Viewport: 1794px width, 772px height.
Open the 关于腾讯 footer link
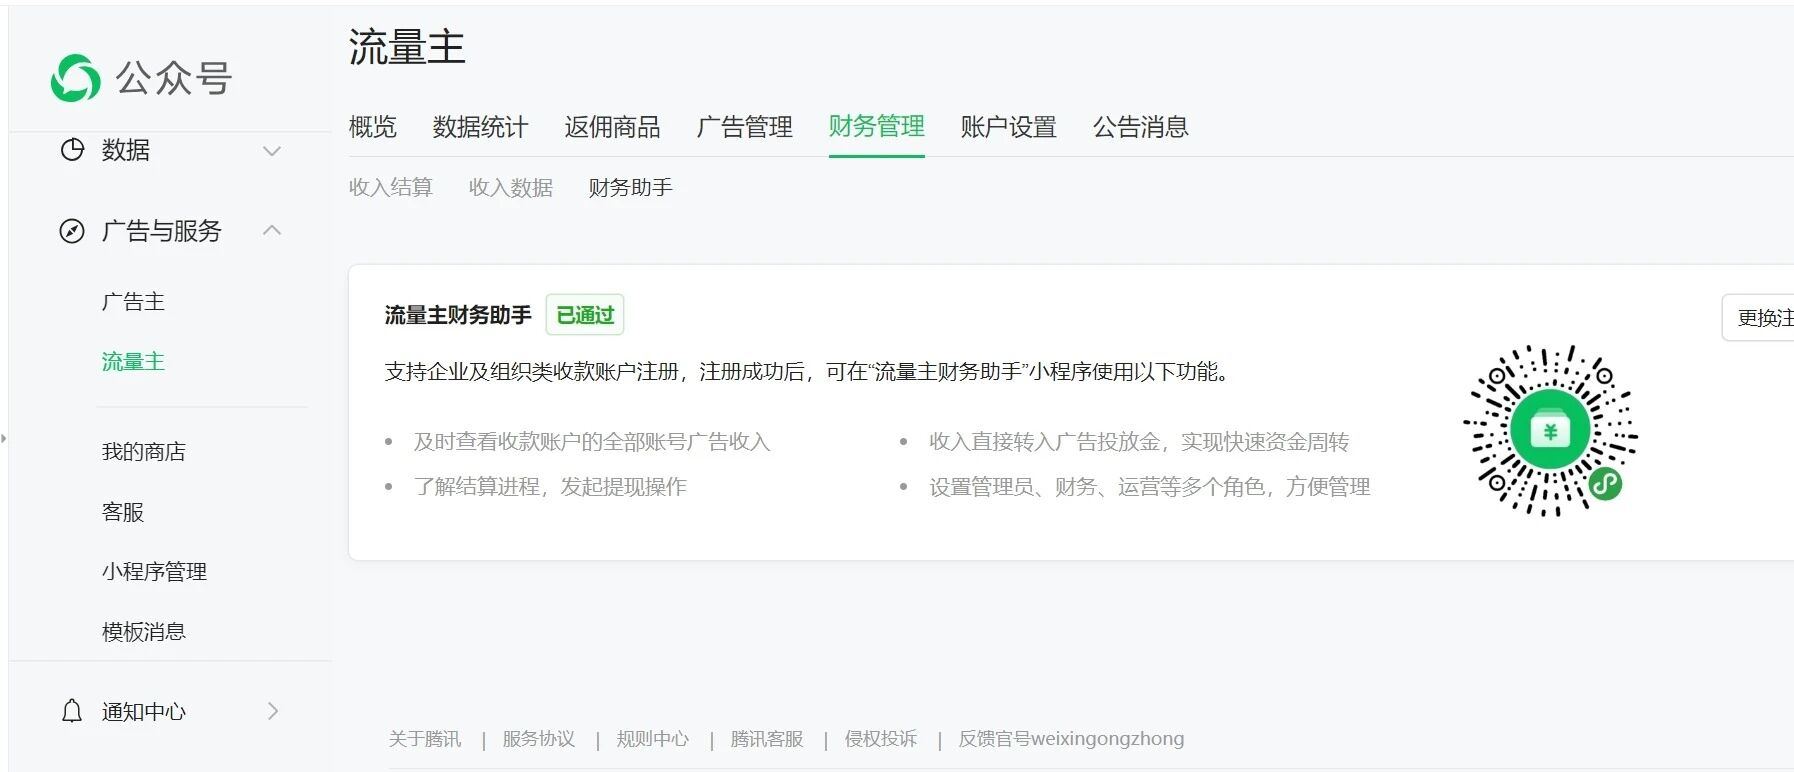click(x=425, y=739)
